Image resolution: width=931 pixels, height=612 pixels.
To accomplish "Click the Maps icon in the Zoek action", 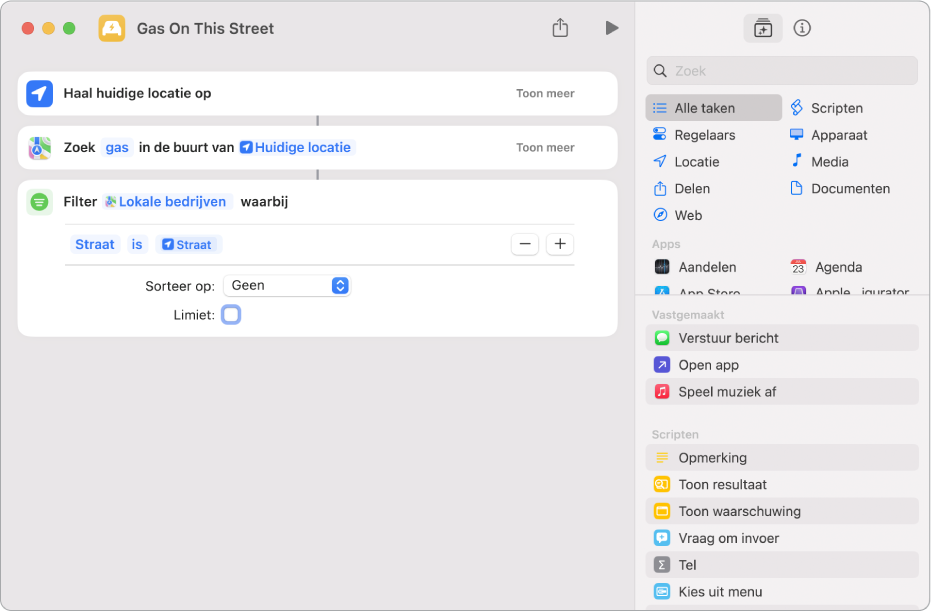I will pyautogui.click(x=39, y=147).
